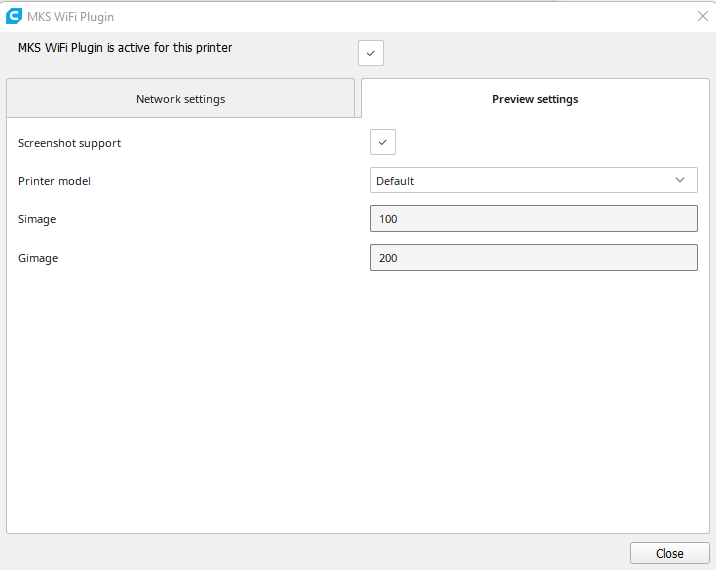Click the plugin active for this printer label
716x570 pixels.
coord(125,48)
